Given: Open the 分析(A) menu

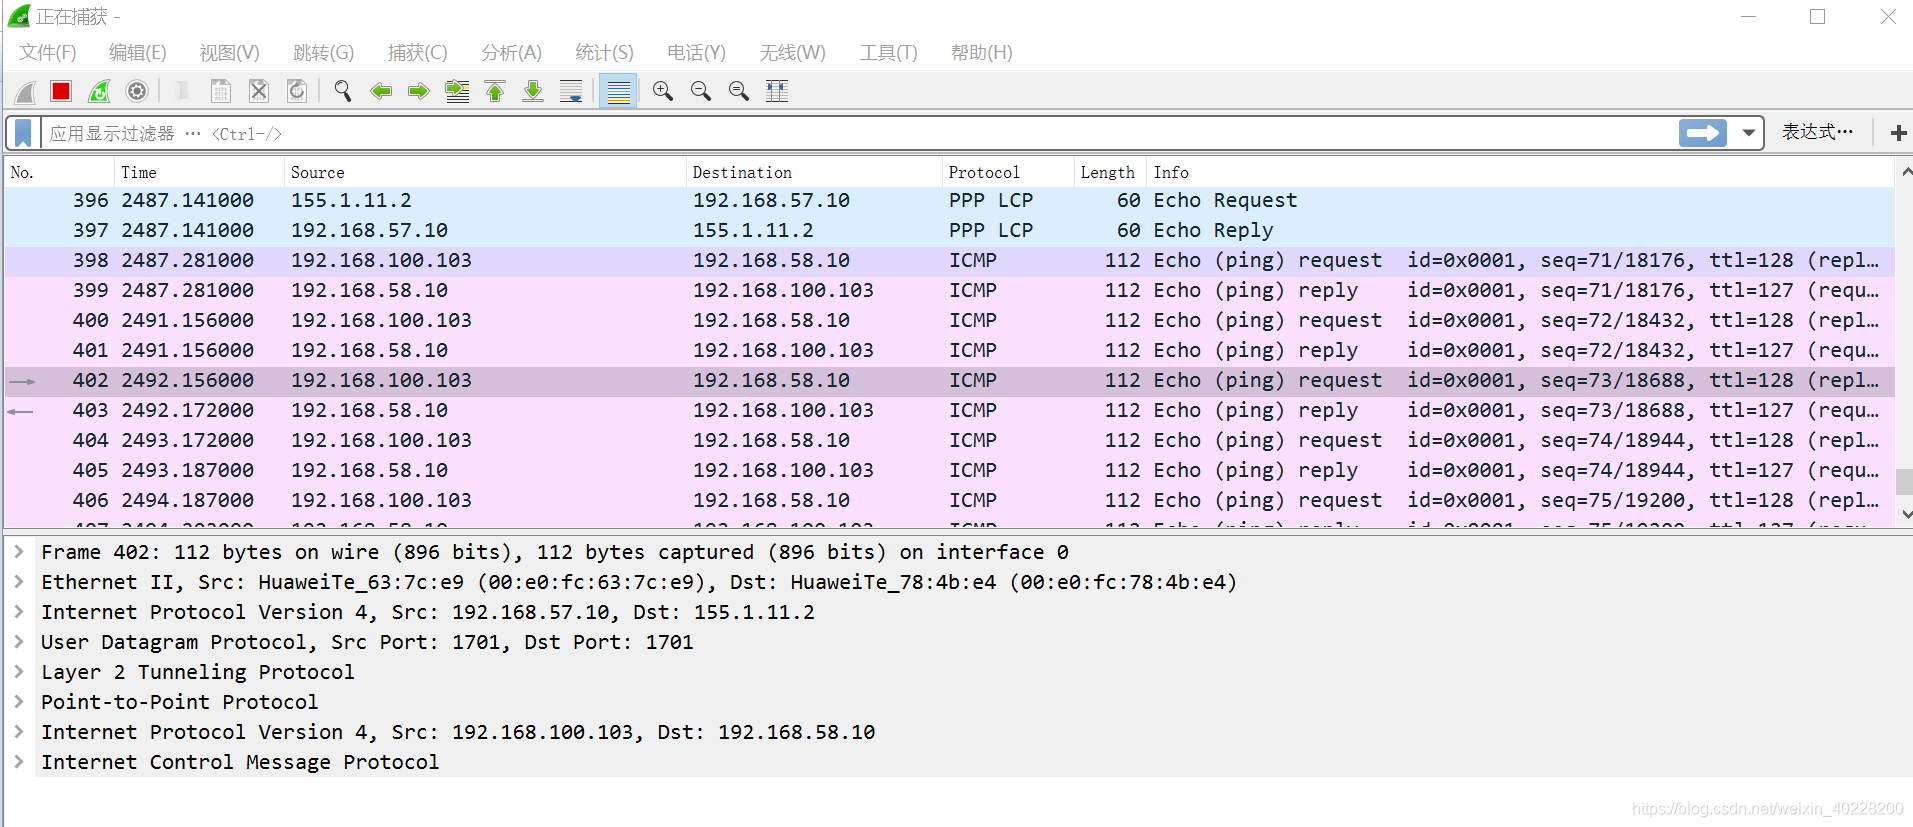Looking at the screenshot, I should (511, 53).
